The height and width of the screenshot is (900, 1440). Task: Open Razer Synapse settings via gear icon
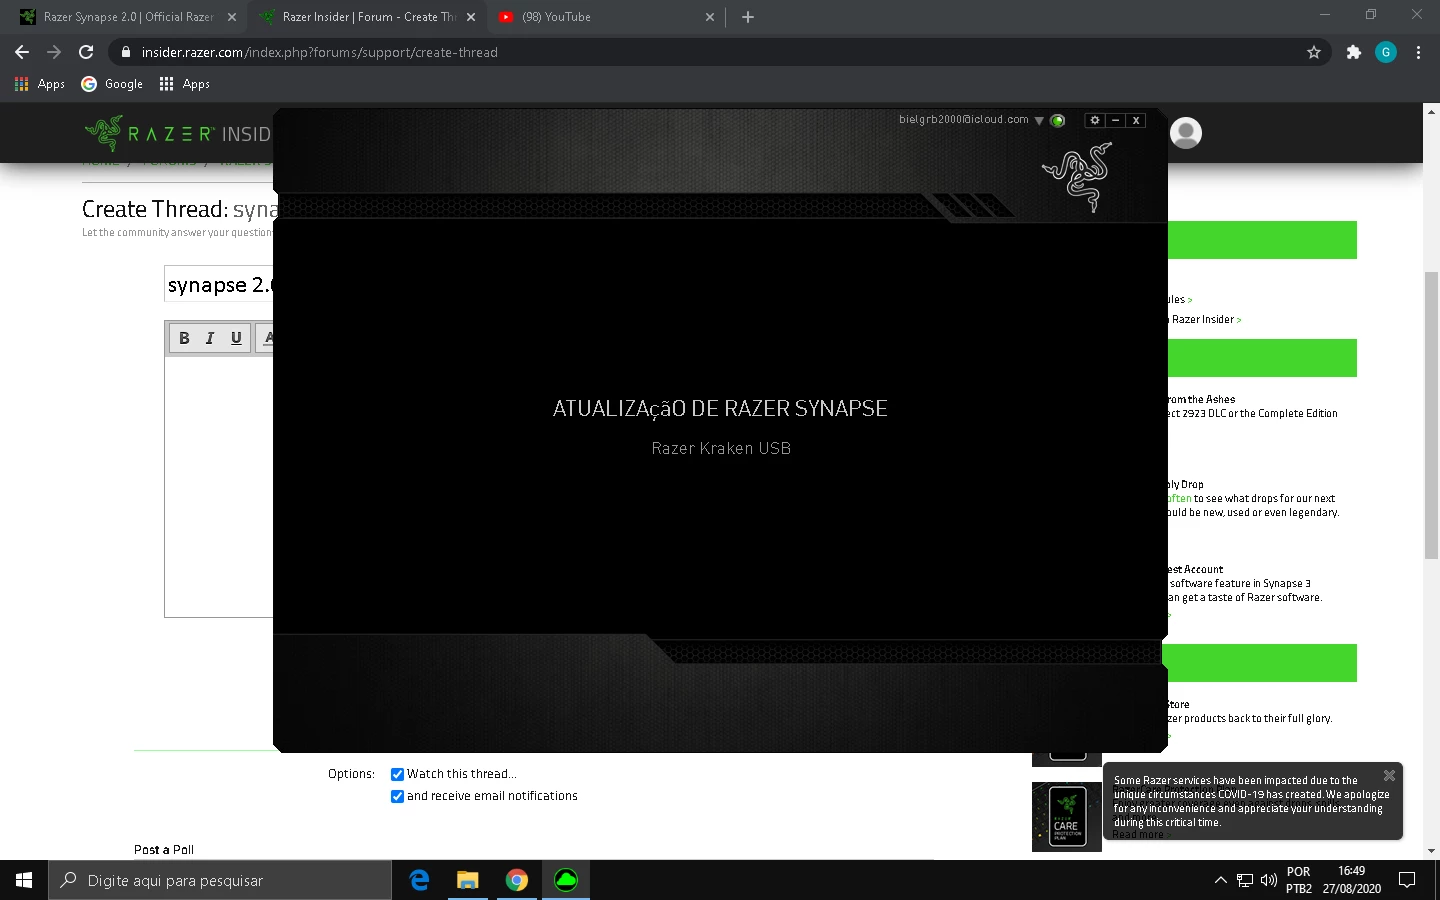pyautogui.click(x=1094, y=120)
